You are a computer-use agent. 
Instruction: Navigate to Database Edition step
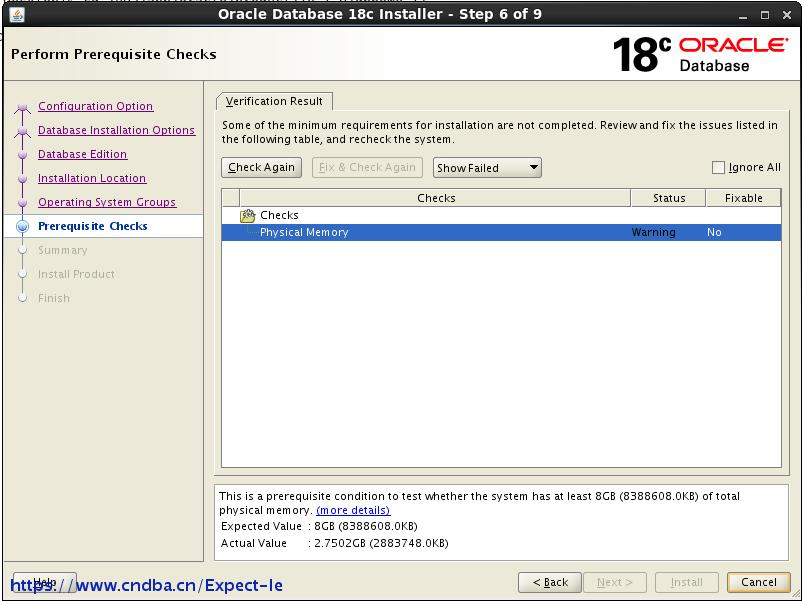(83, 154)
